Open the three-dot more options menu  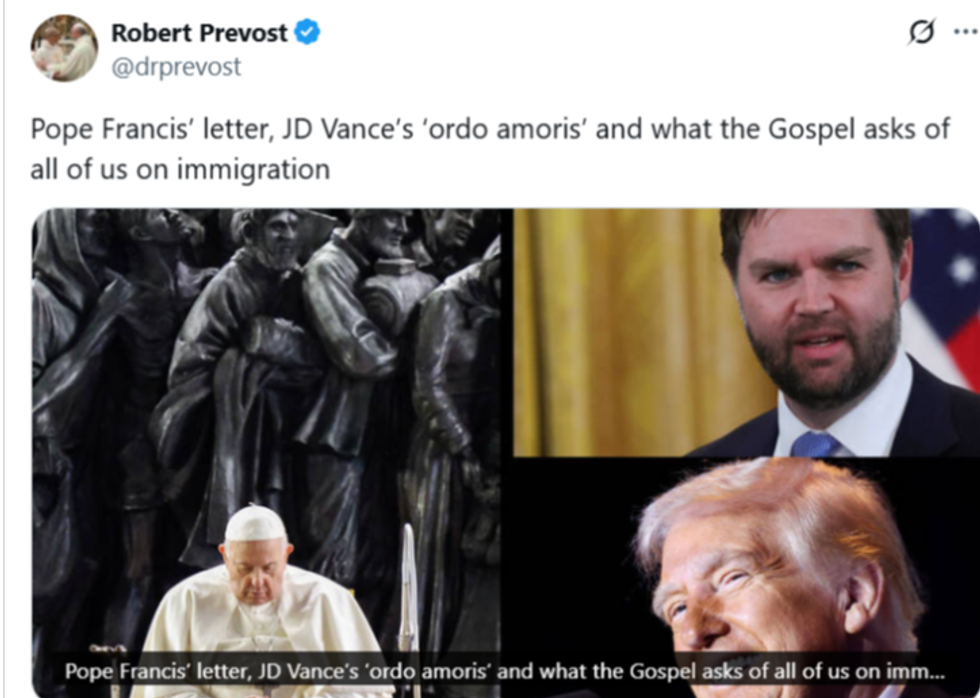pyautogui.click(x=966, y=31)
